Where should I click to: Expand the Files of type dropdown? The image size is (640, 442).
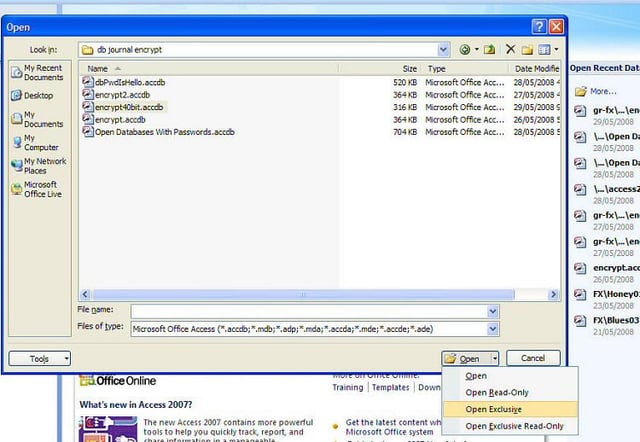493,329
